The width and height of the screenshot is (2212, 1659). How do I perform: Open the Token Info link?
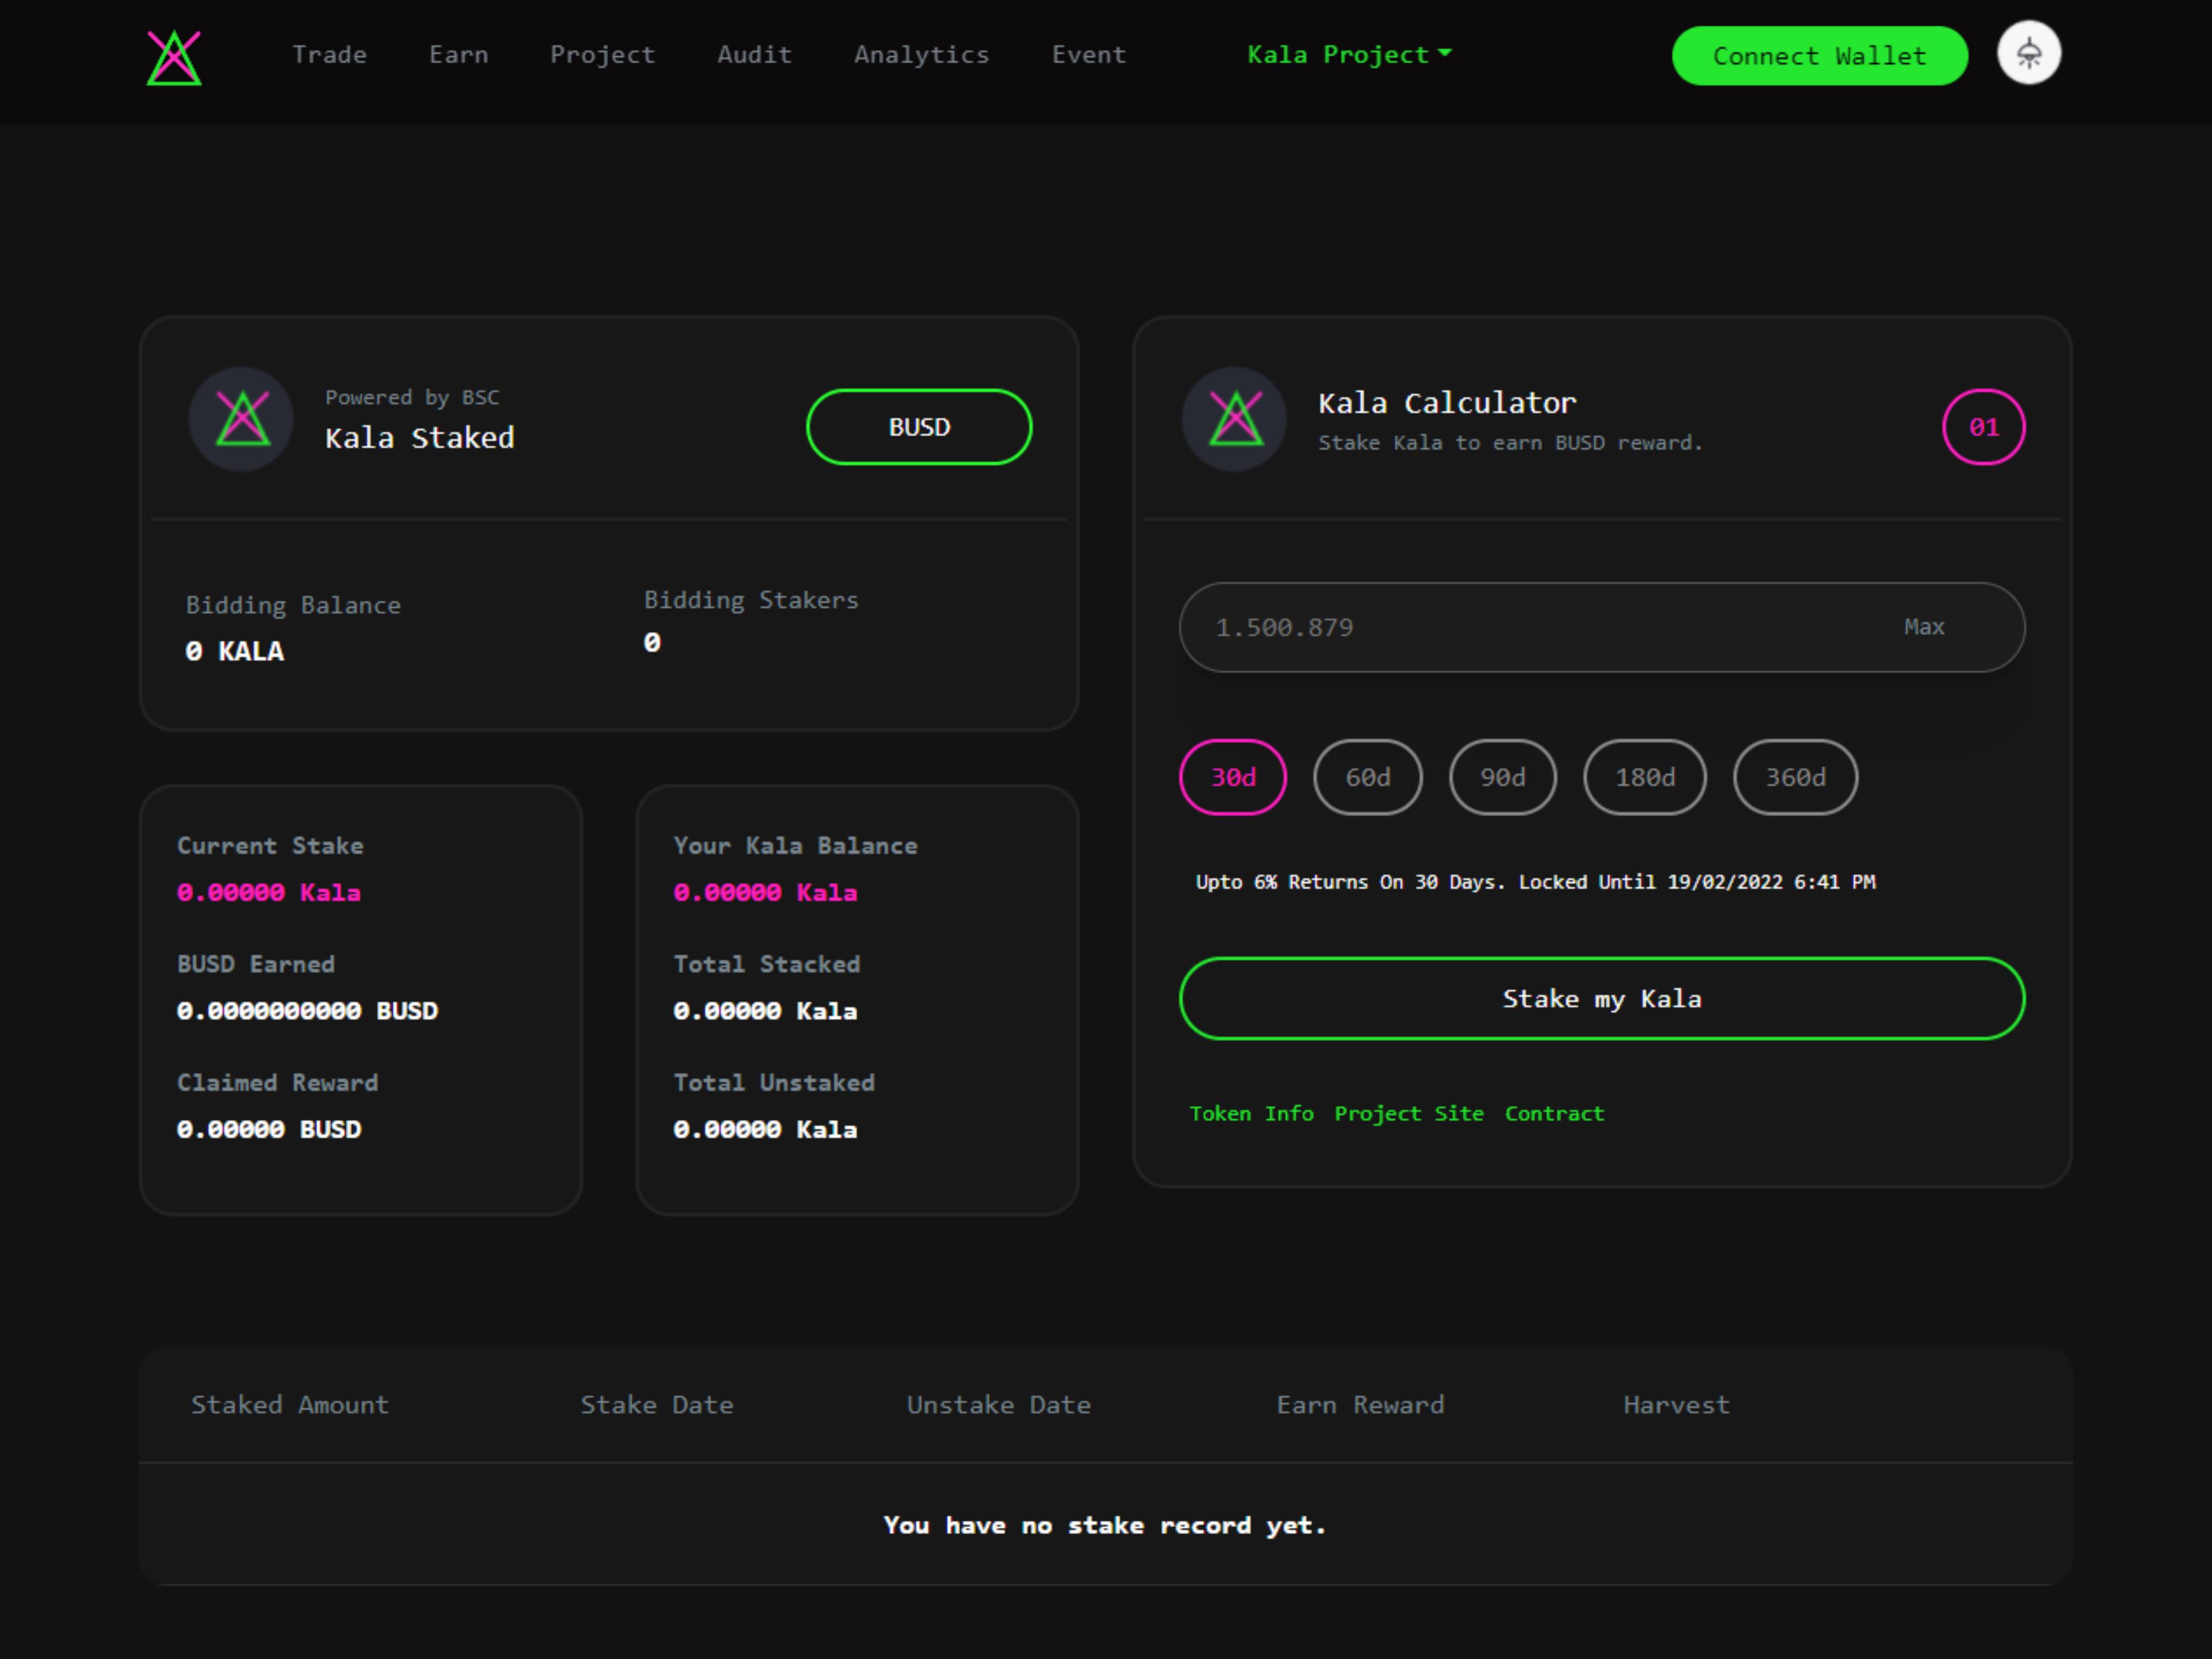coord(1250,1113)
